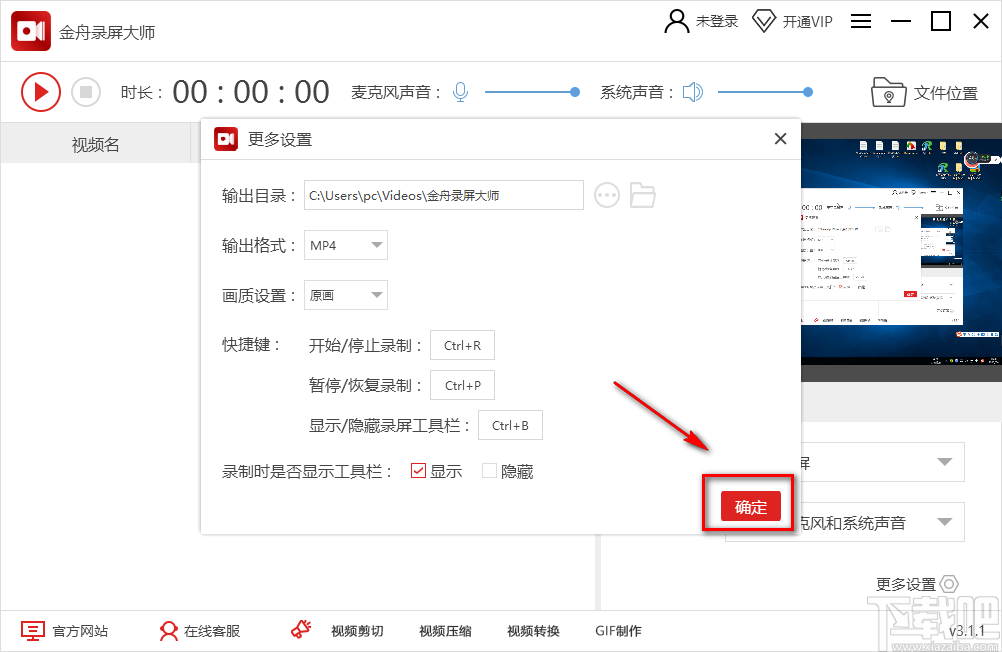This screenshot has width=1002, height=652.
Task: Expand the 麦克风和系统声音 audio dropdown
Action: tap(944, 522)
